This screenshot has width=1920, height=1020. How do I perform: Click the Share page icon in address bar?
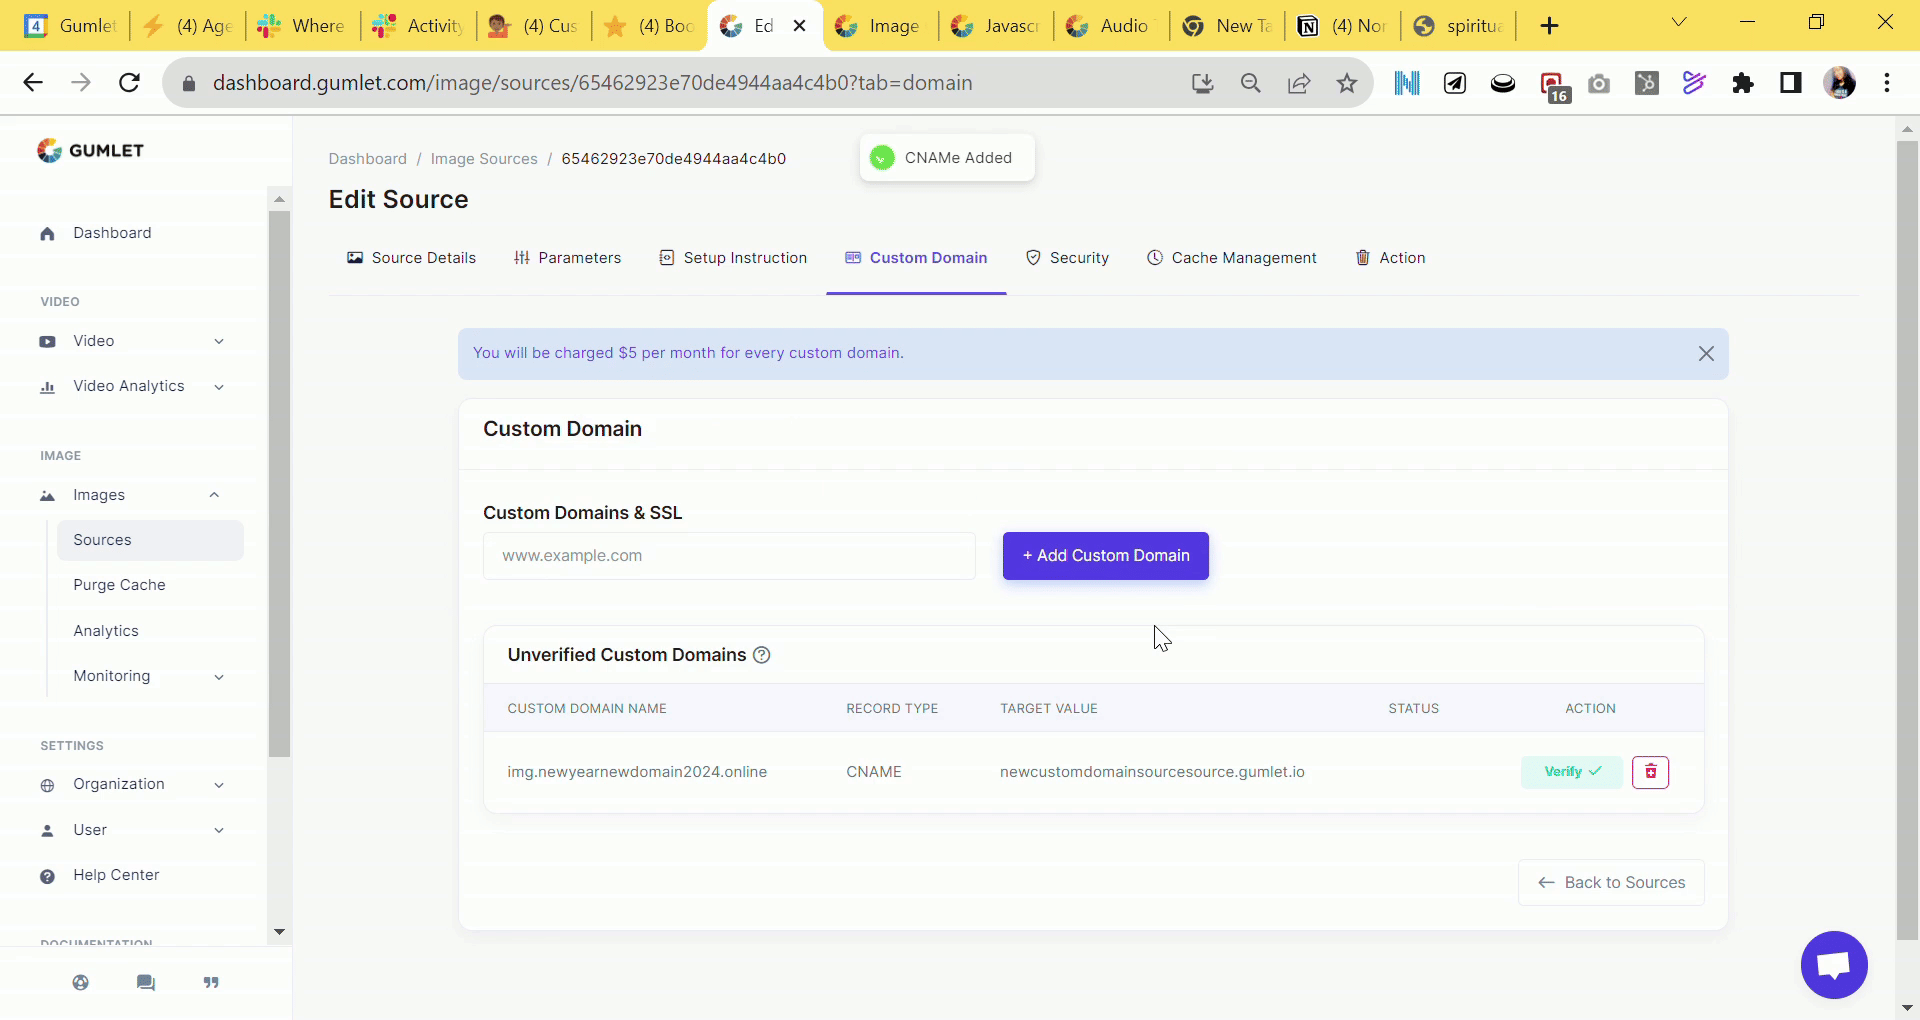(x=1299, y=83)
